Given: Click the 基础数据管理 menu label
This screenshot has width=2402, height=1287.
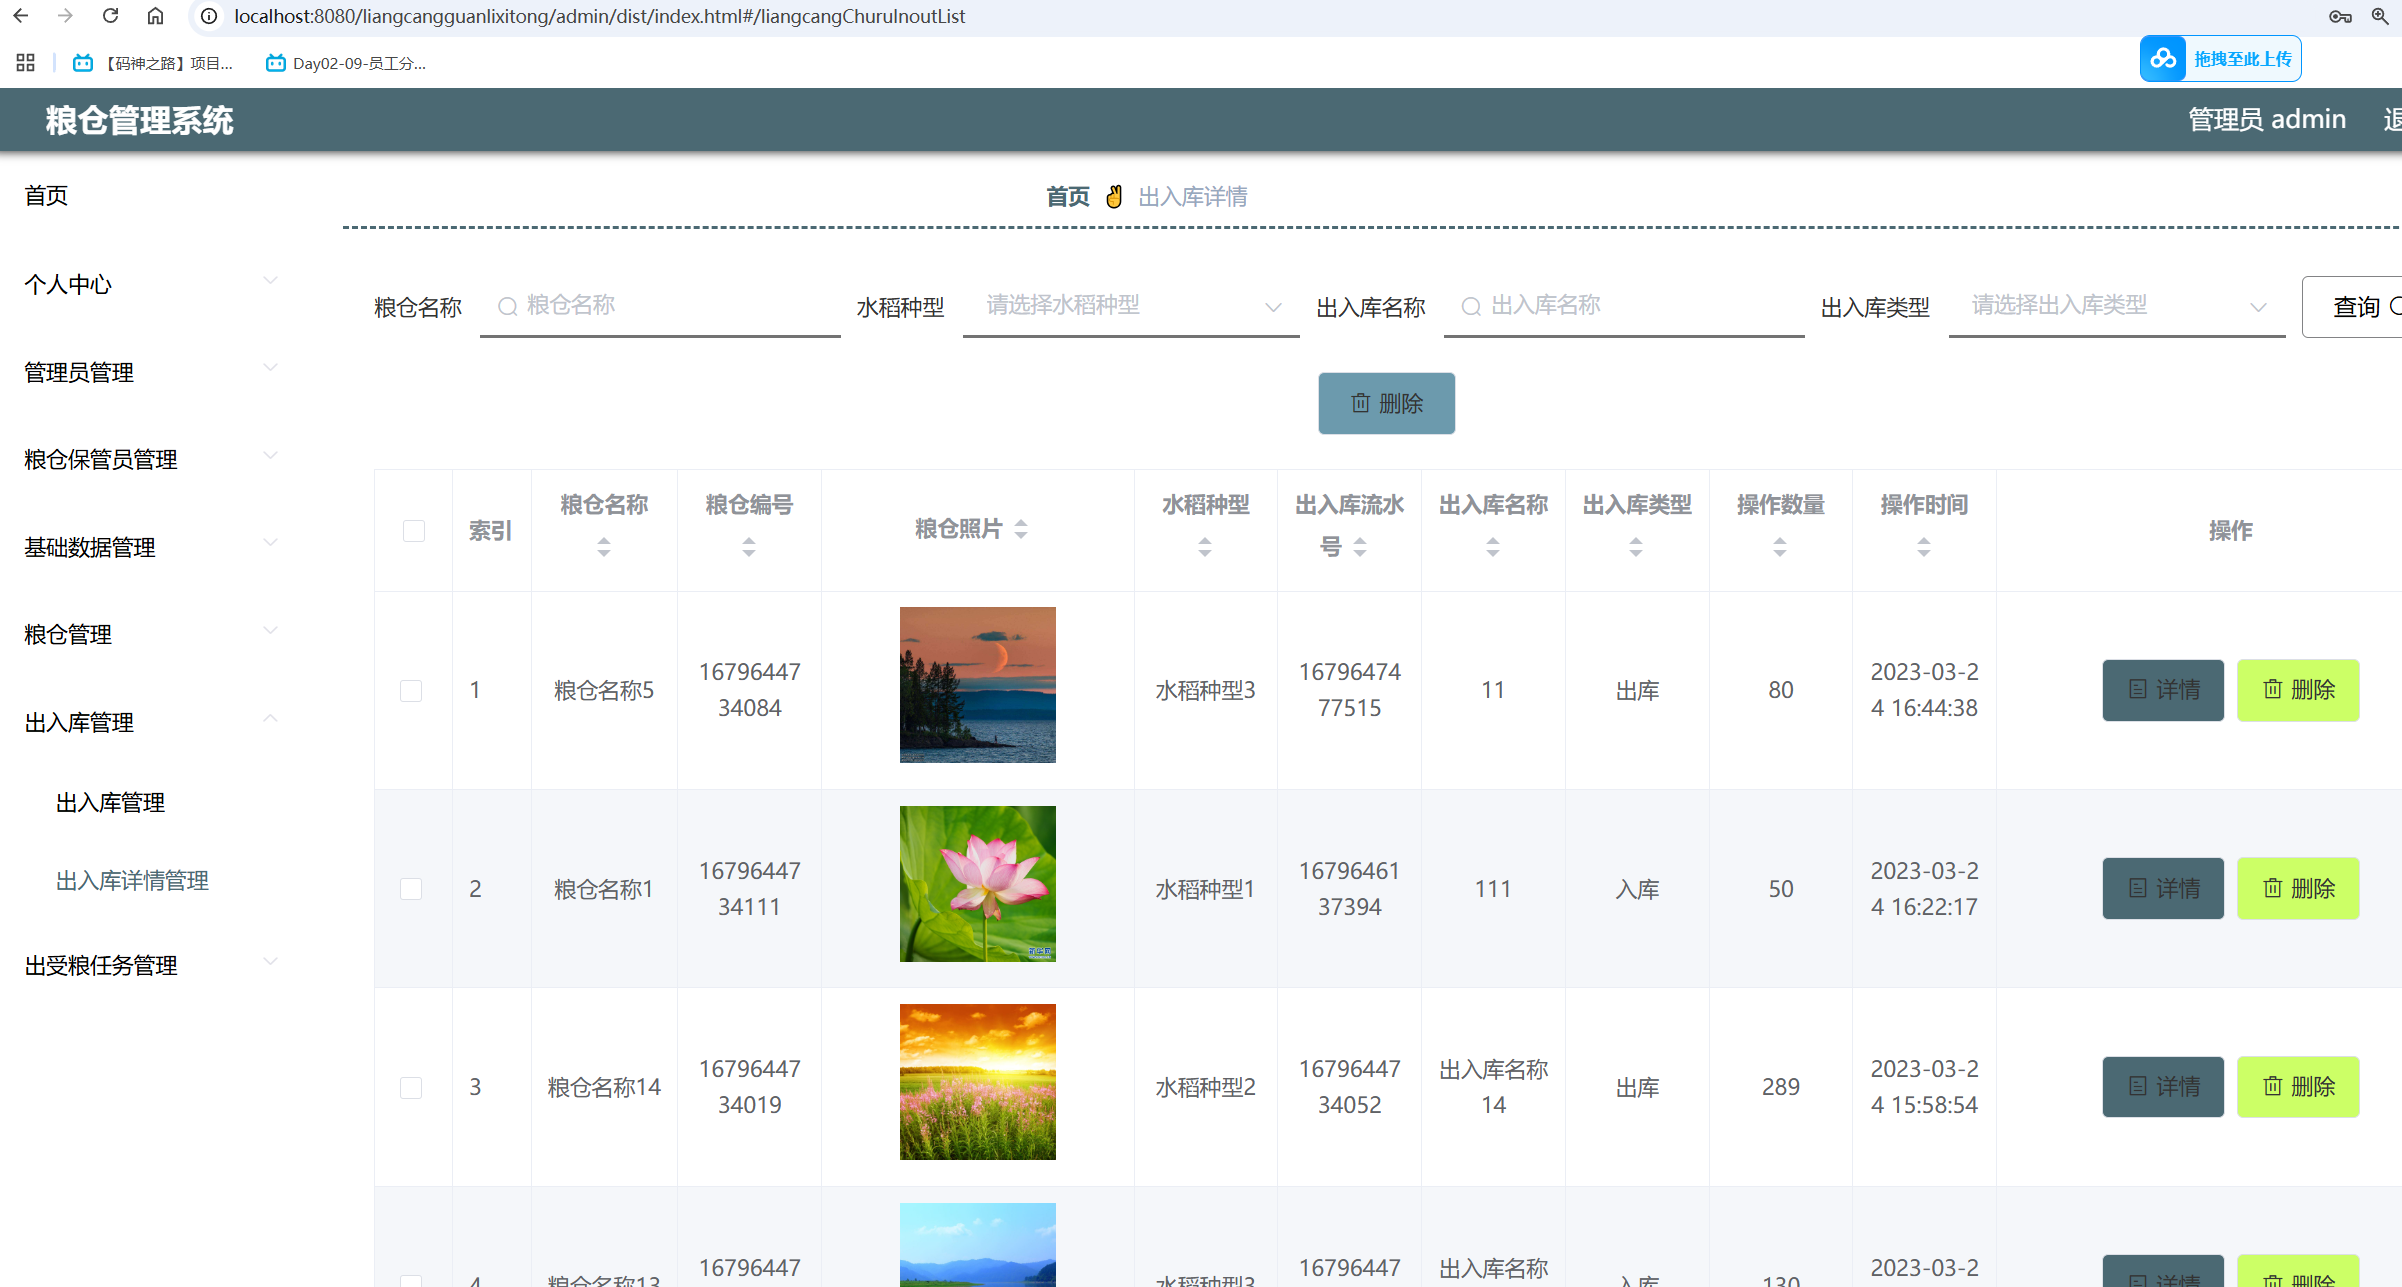Looking at the screenshot, I should pyautogui.click(x=90, y=548).
